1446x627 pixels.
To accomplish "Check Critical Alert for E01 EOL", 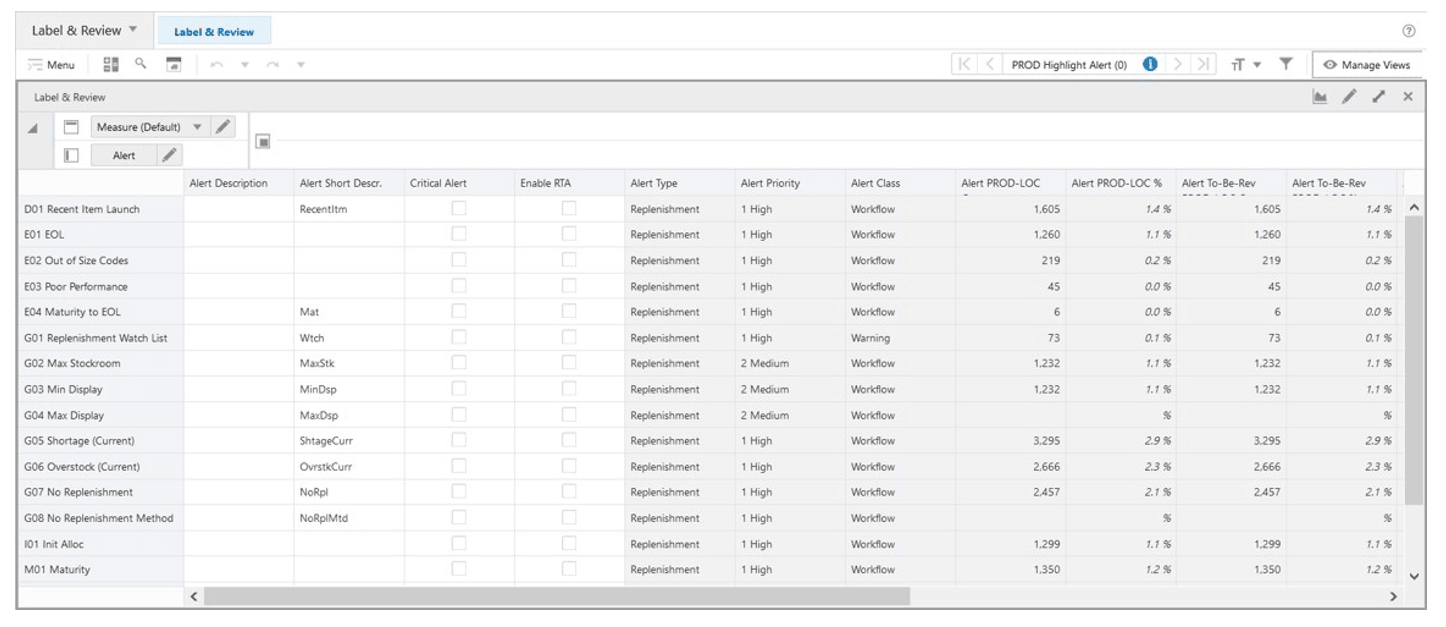I will click(459, 234).
